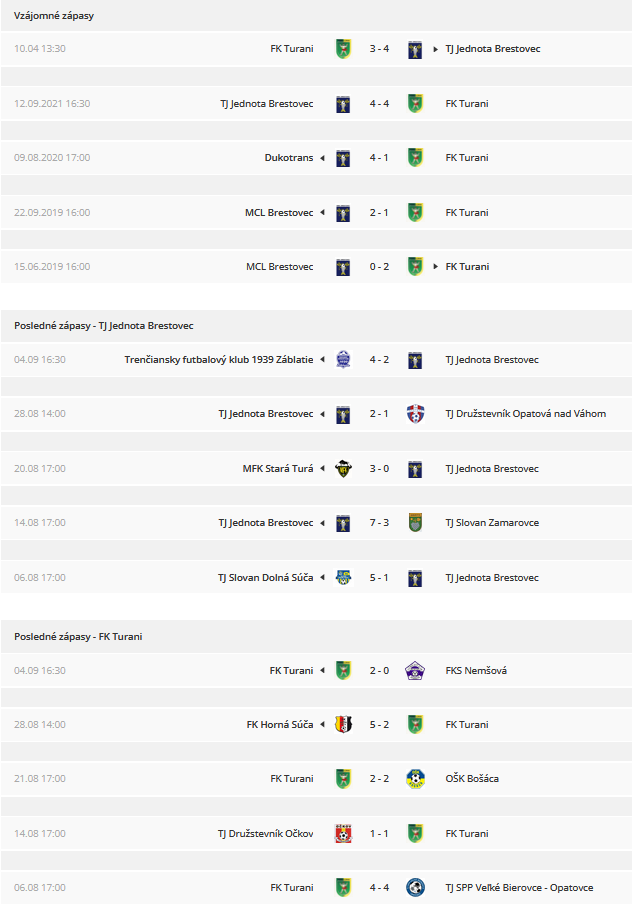Click Veľké Bierovce - Opatovce crest
The height and width of the screenshot is (924, 632).
pyautogui.click(x=416, y=887)
